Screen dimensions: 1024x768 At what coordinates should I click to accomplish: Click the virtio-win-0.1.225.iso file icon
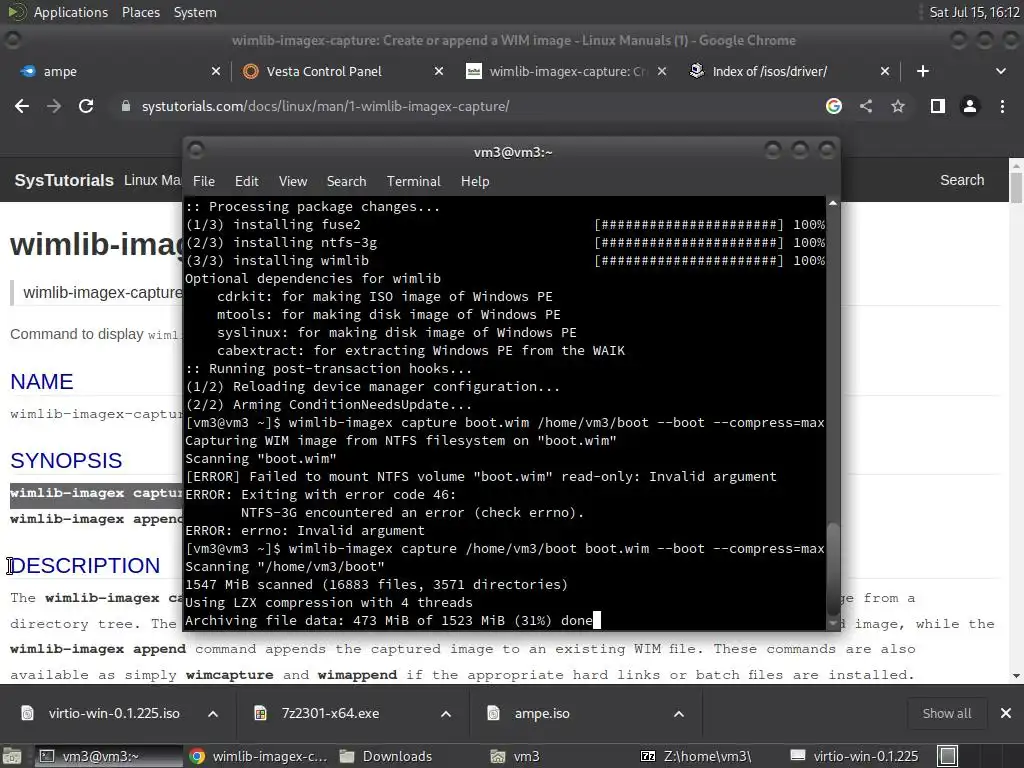click(27, 713)
